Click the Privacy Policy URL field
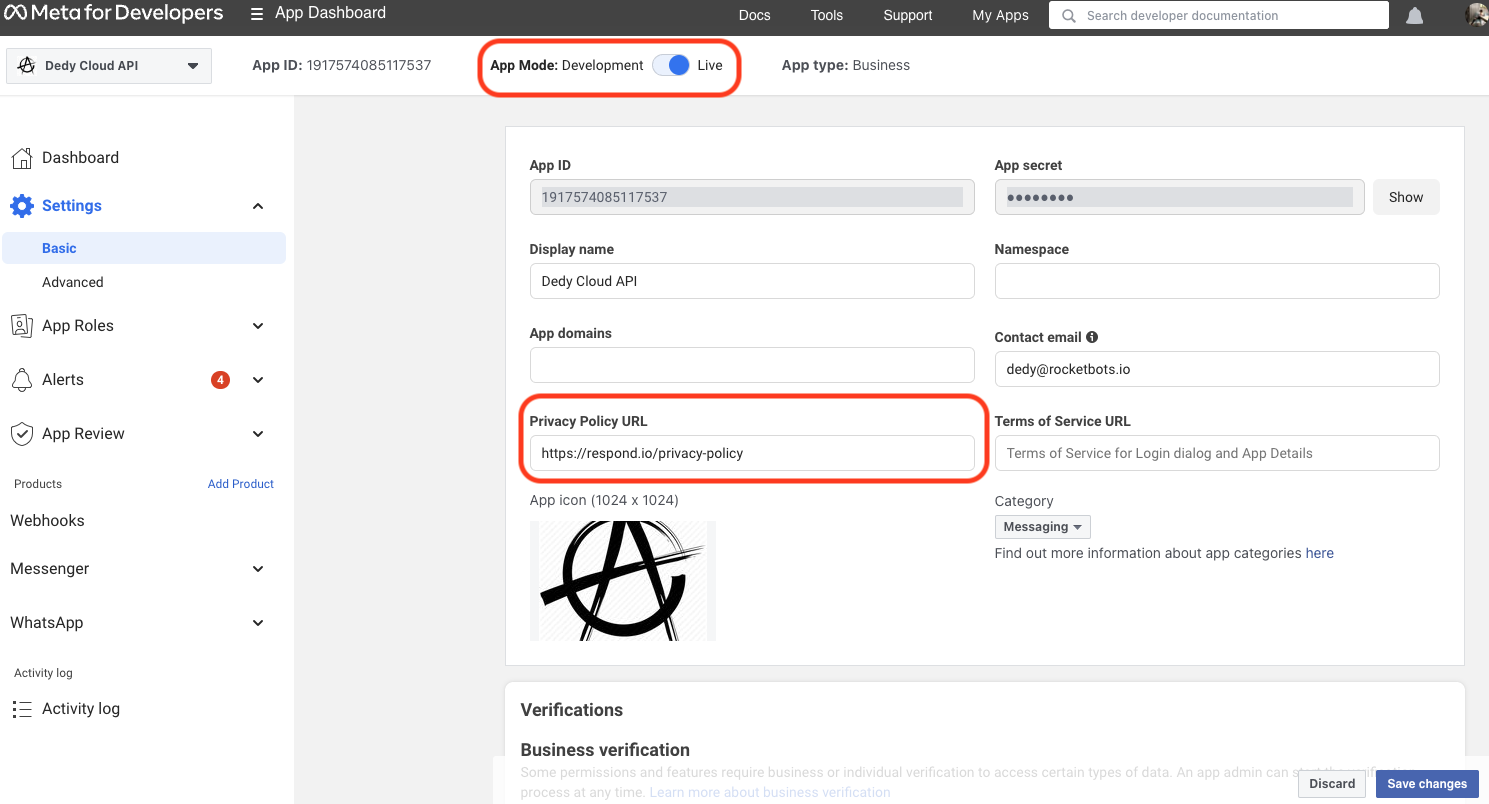The image size is (1489, 804). click(x=751, y=453)
